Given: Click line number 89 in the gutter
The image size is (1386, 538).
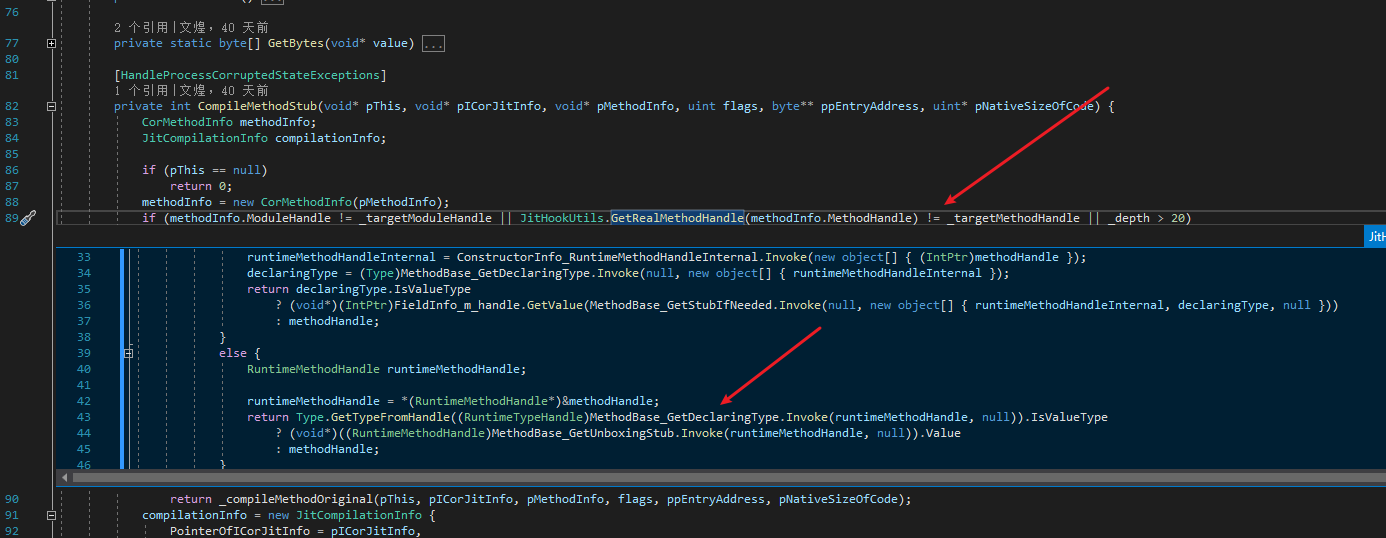Looking at the screenshot, I should (x=12, y=218).
